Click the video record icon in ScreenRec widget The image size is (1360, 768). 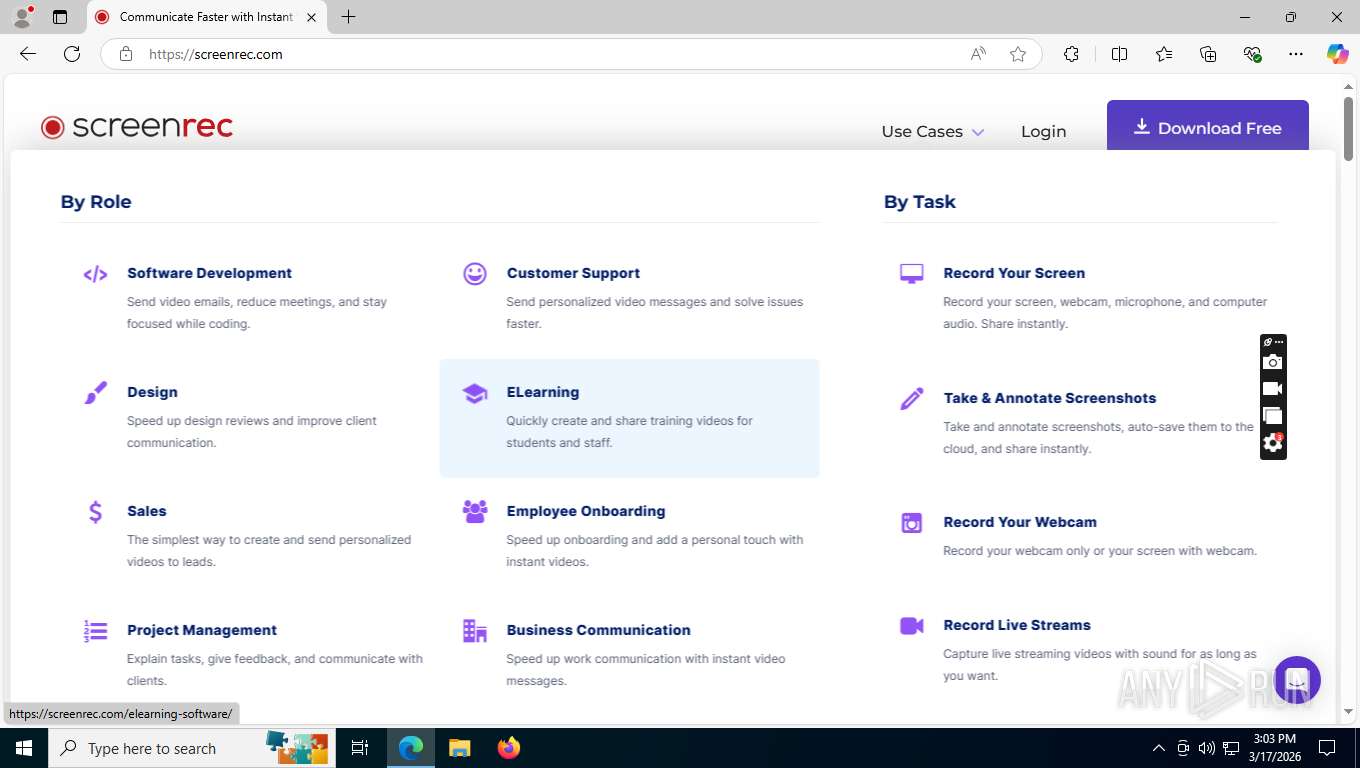point(1272,389)
